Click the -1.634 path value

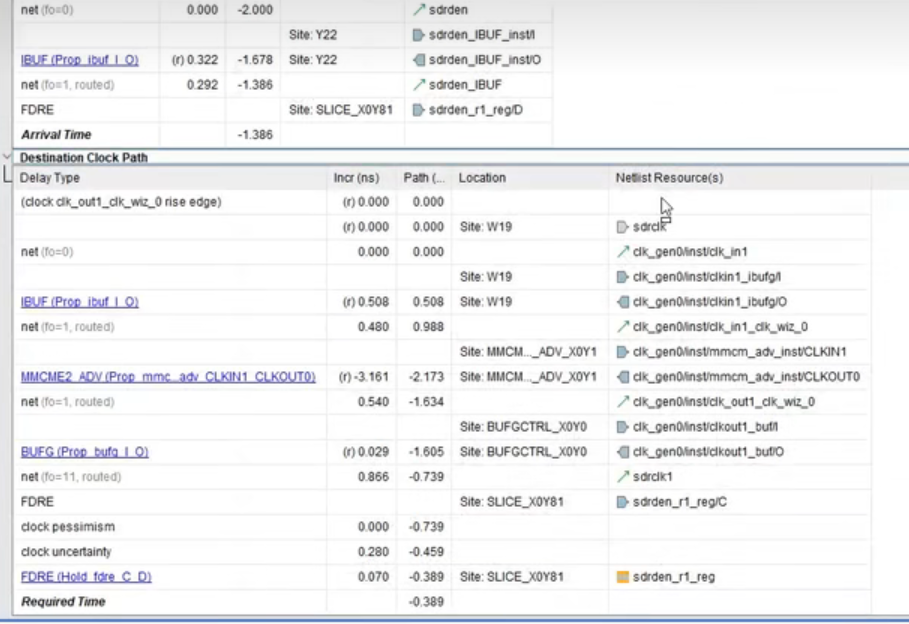click(426, 402)
